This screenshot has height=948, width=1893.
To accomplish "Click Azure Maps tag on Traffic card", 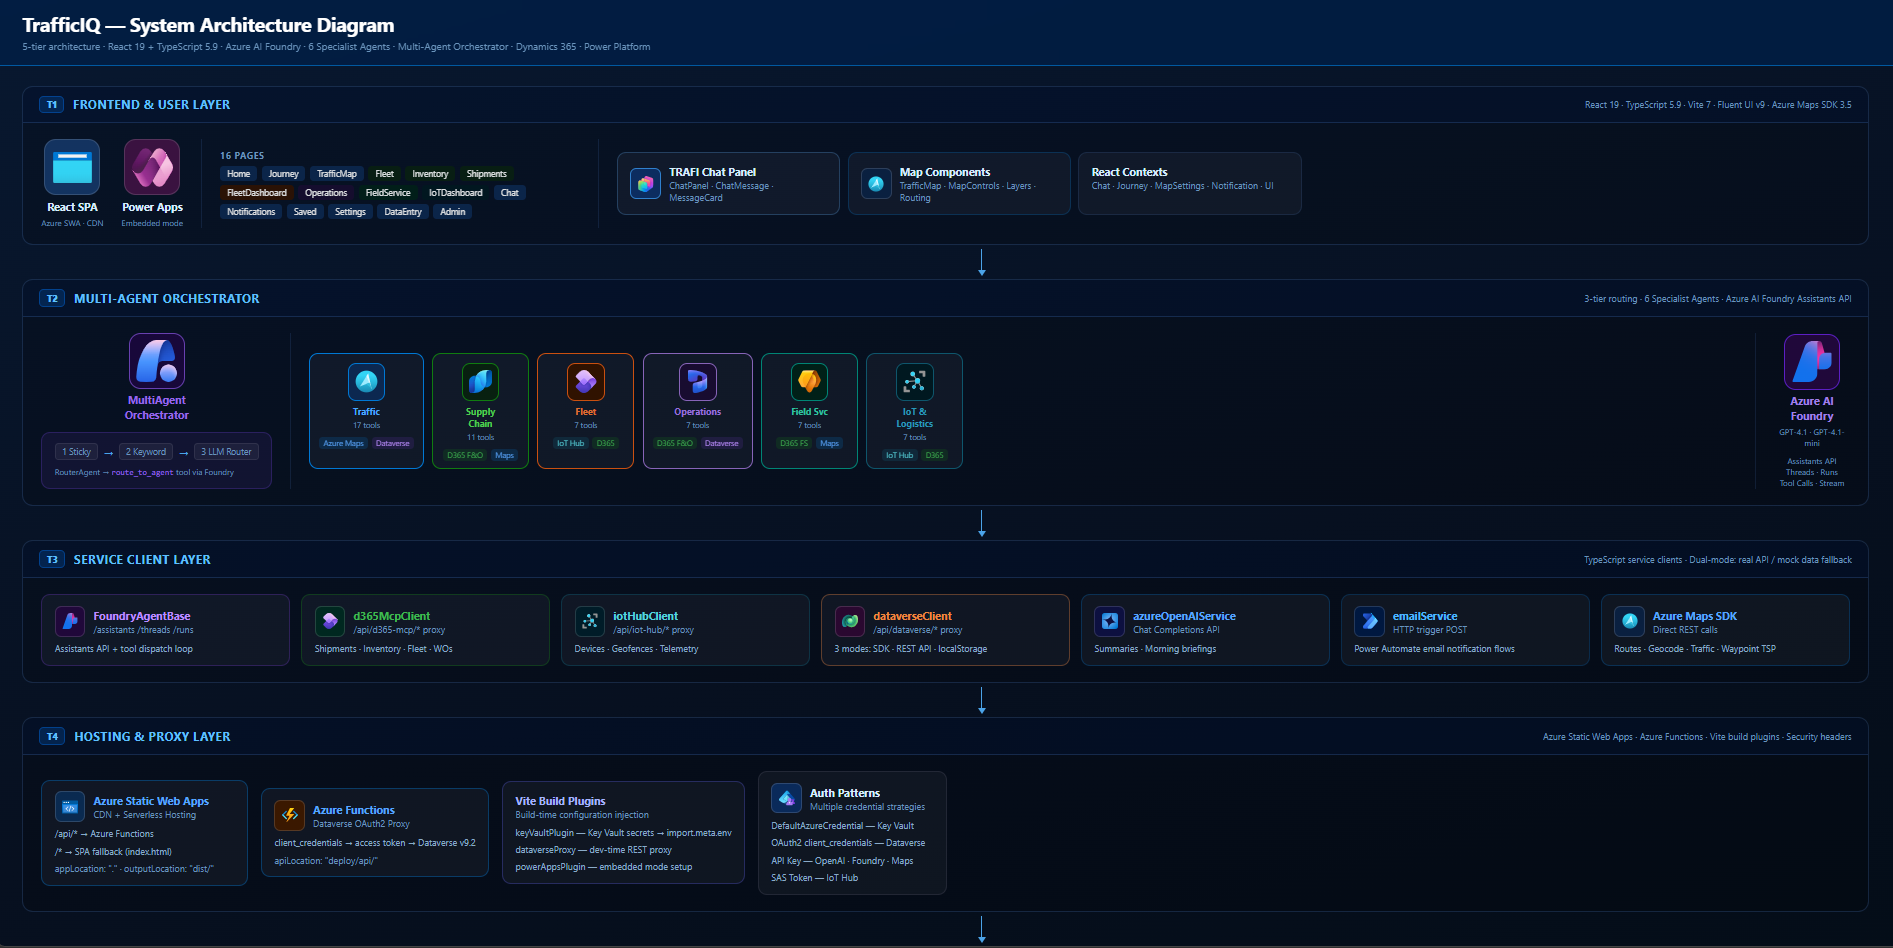I will point(344,443).
